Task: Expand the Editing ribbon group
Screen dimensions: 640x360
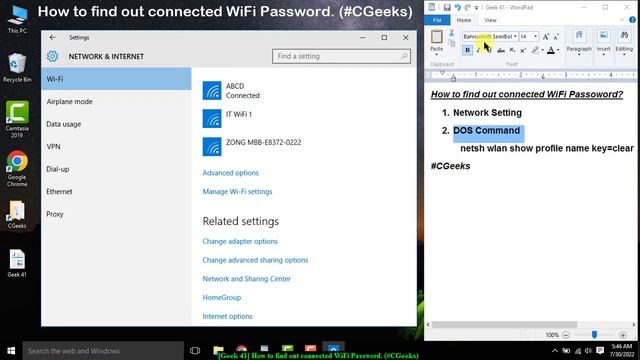Action: tap(624, 43)
